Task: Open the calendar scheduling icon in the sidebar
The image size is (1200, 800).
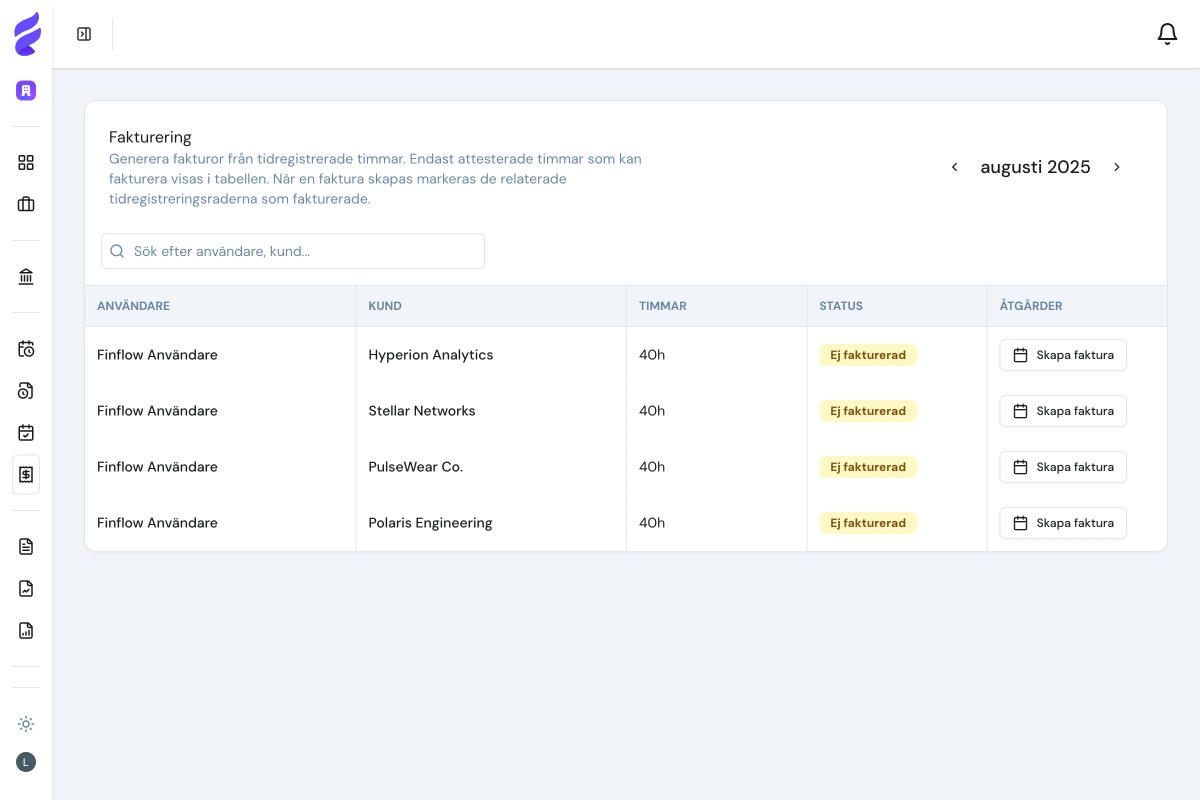Action: tap(26, 348)
